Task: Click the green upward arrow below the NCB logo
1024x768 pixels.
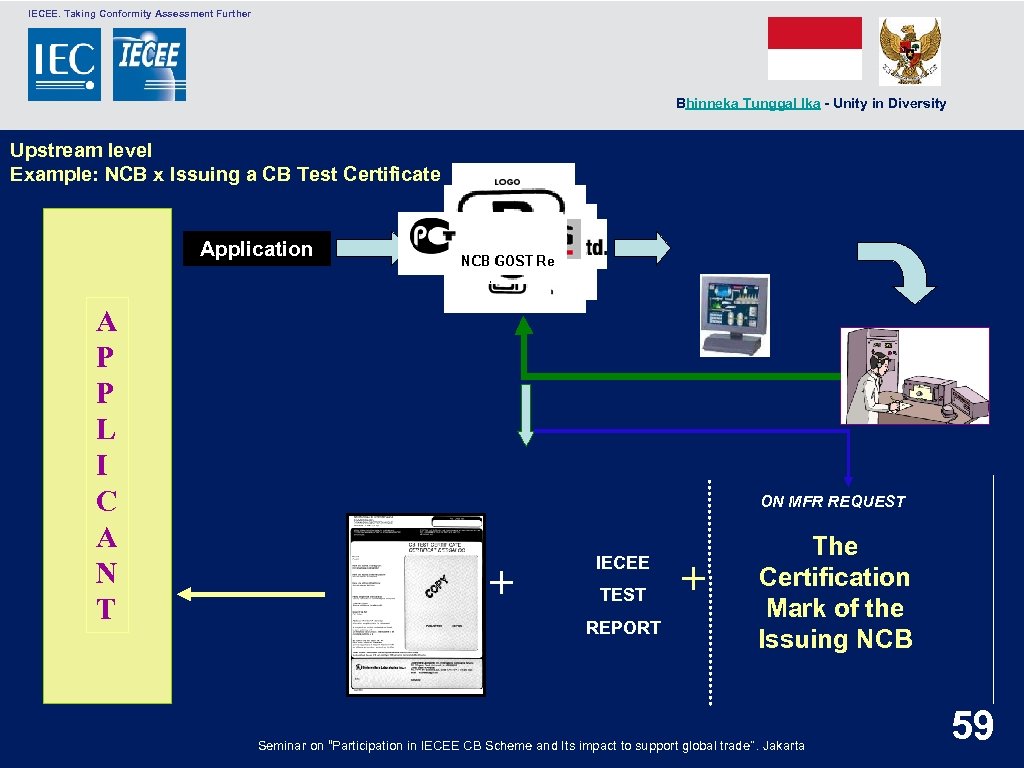Action: tap(524, 346)
